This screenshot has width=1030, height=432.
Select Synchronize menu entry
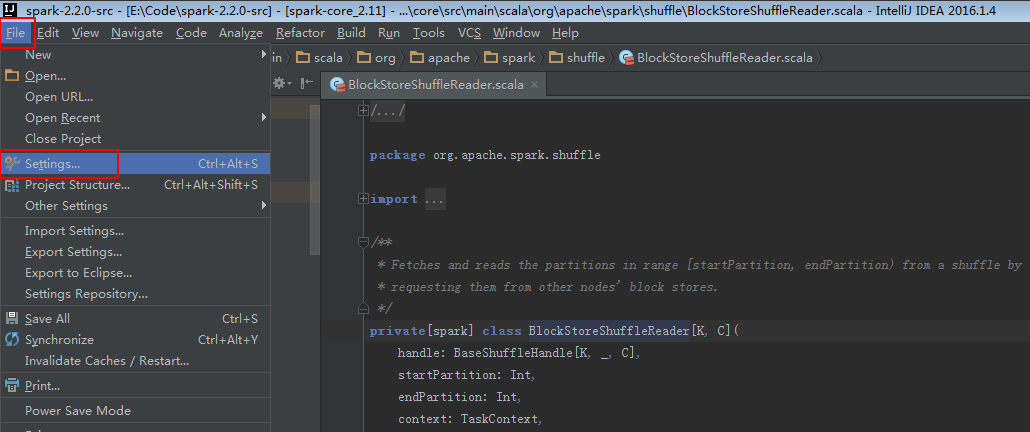coord(135,340)
